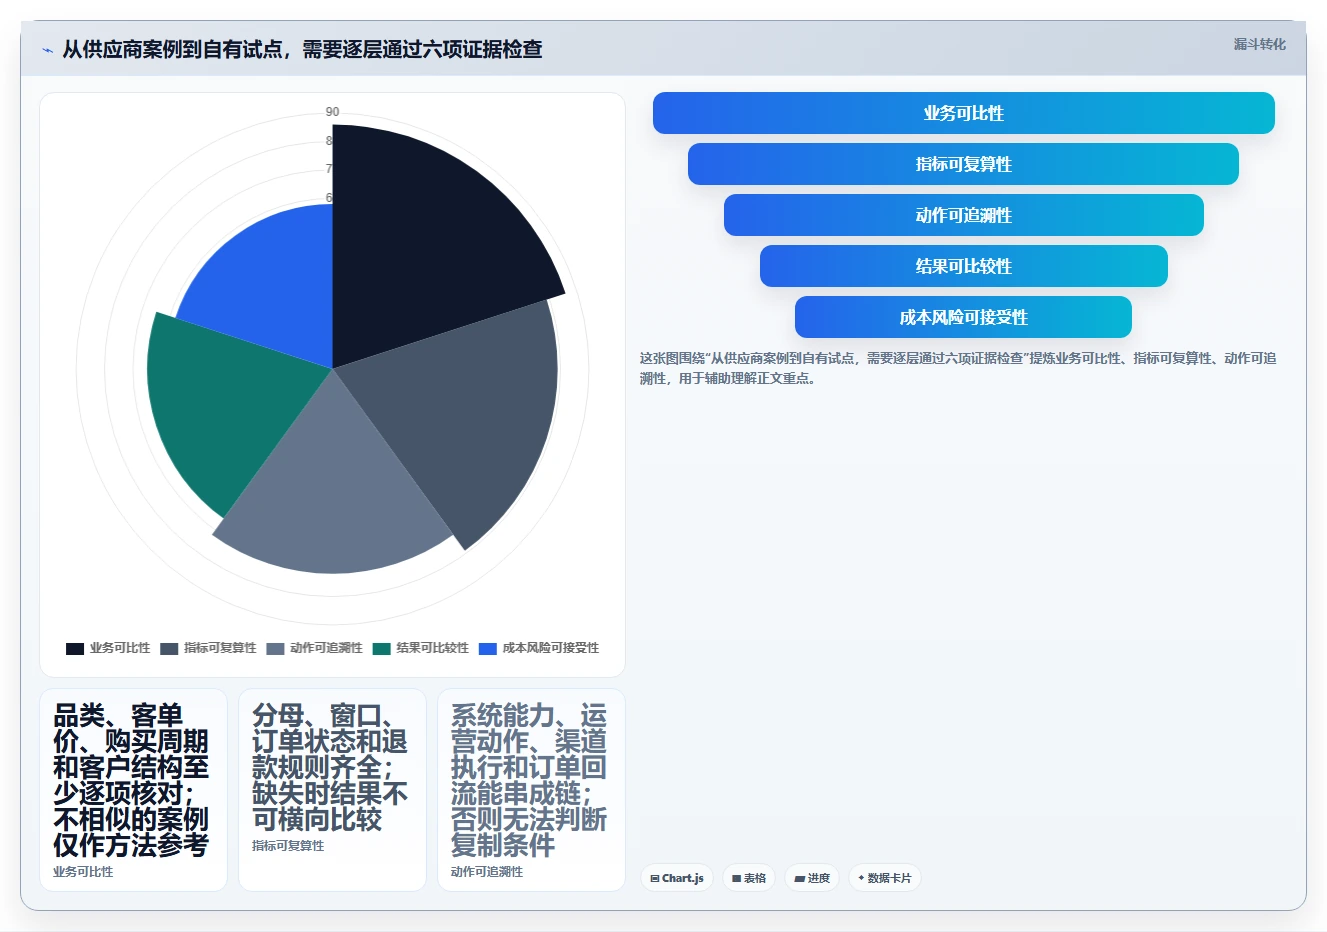Viewport: 1327px width, 932px height.
Task: Toggle the 指标可复算性 legend swatch
Action: click(169, 648)
